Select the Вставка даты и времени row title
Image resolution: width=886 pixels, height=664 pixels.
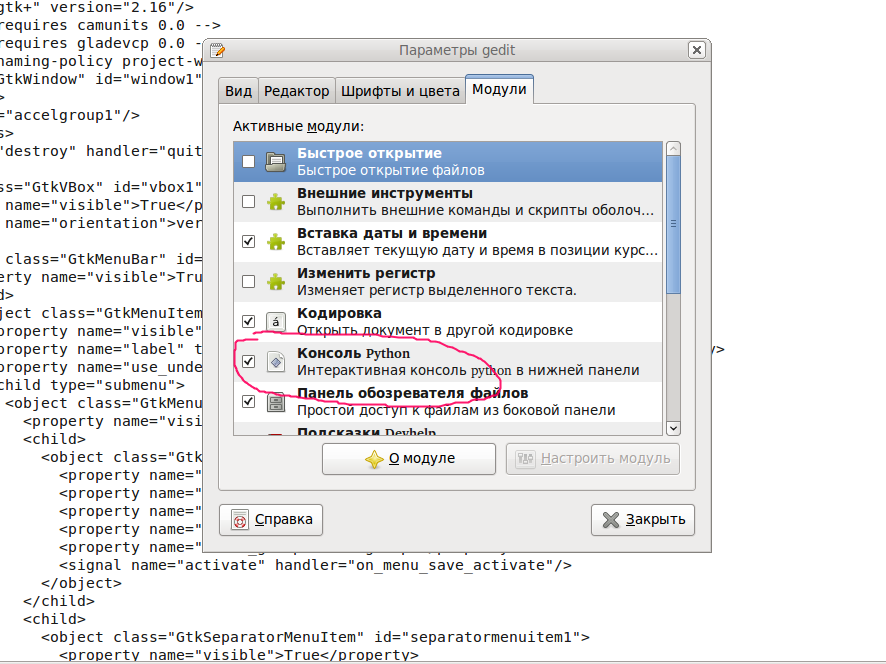[392, 233]
